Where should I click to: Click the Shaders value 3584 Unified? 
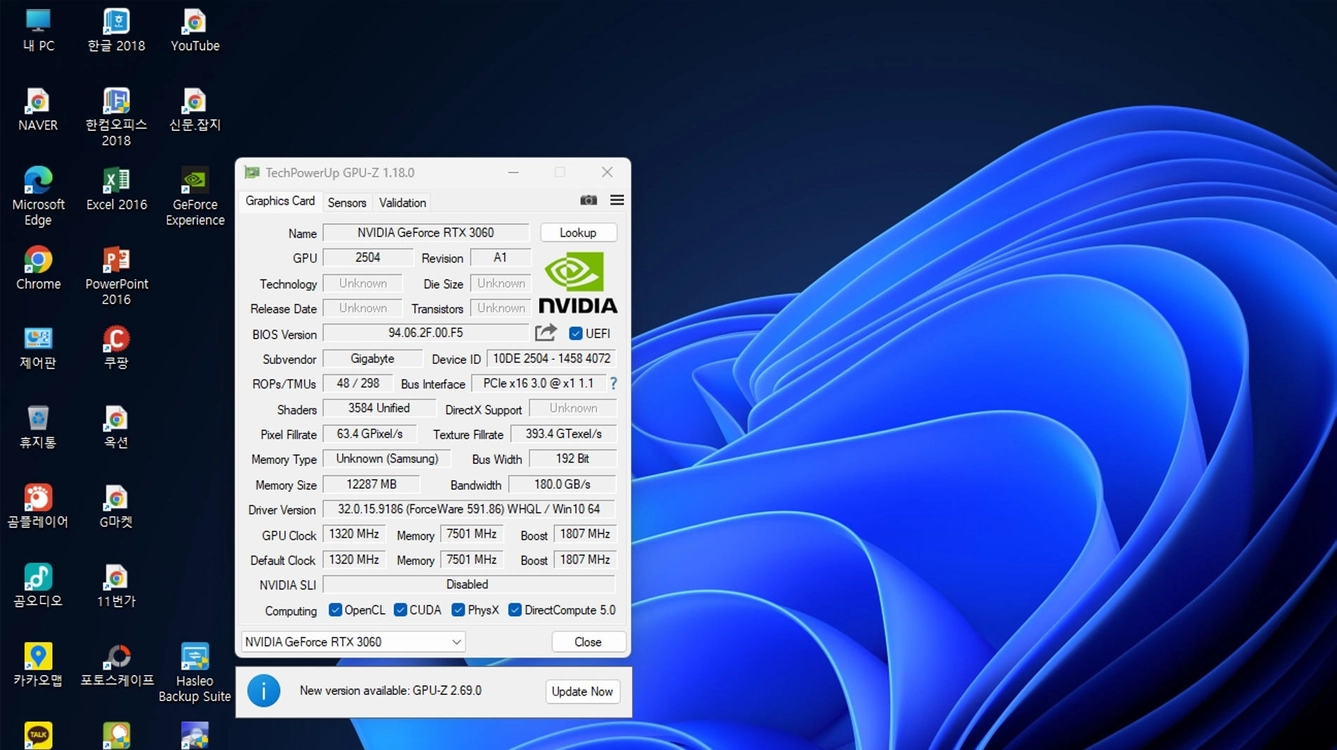[379, 408]
